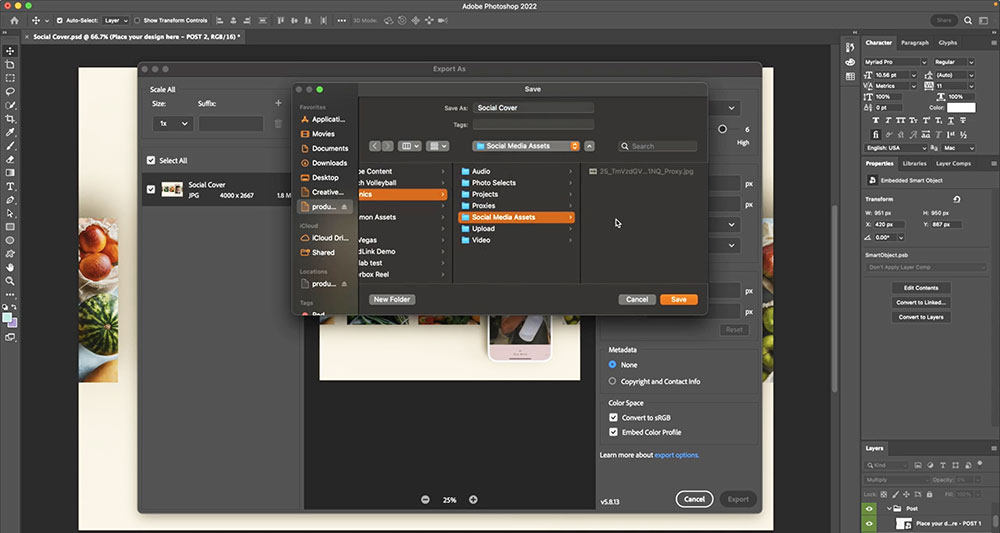The height and width of the screenshot is (533, 1000).
Task: Select the Move tool in the left toolbar
Action: (10, 51)
